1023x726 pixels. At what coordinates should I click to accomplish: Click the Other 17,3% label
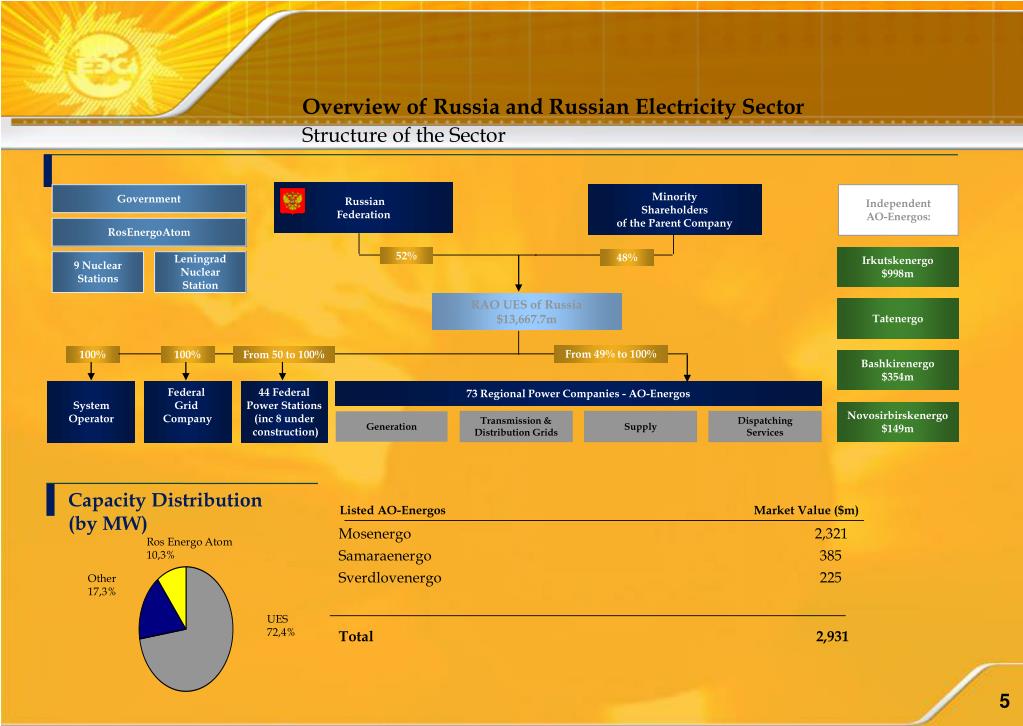click(x=102, y=584)
